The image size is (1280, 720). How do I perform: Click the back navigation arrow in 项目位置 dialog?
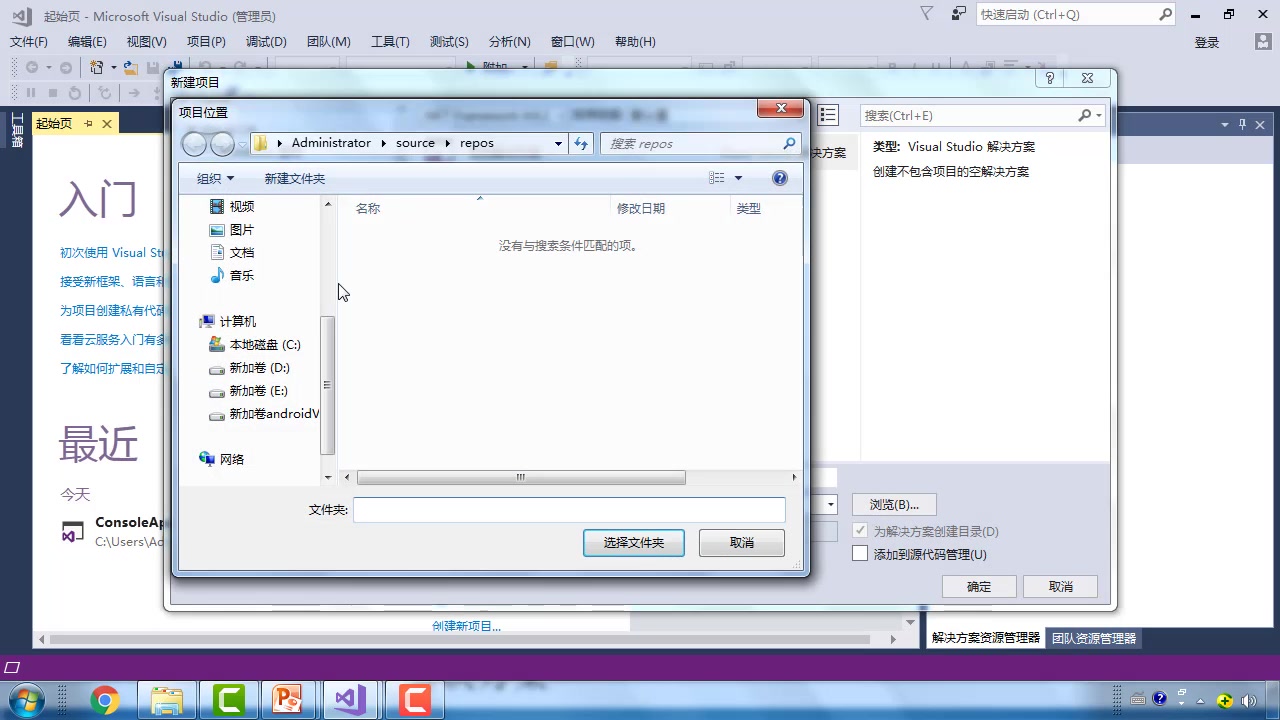(194, 144)
